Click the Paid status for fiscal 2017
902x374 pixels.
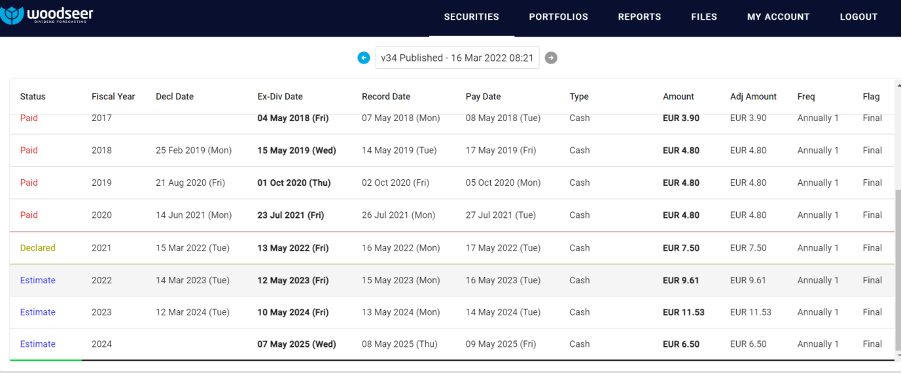click(x=29, y=118)
